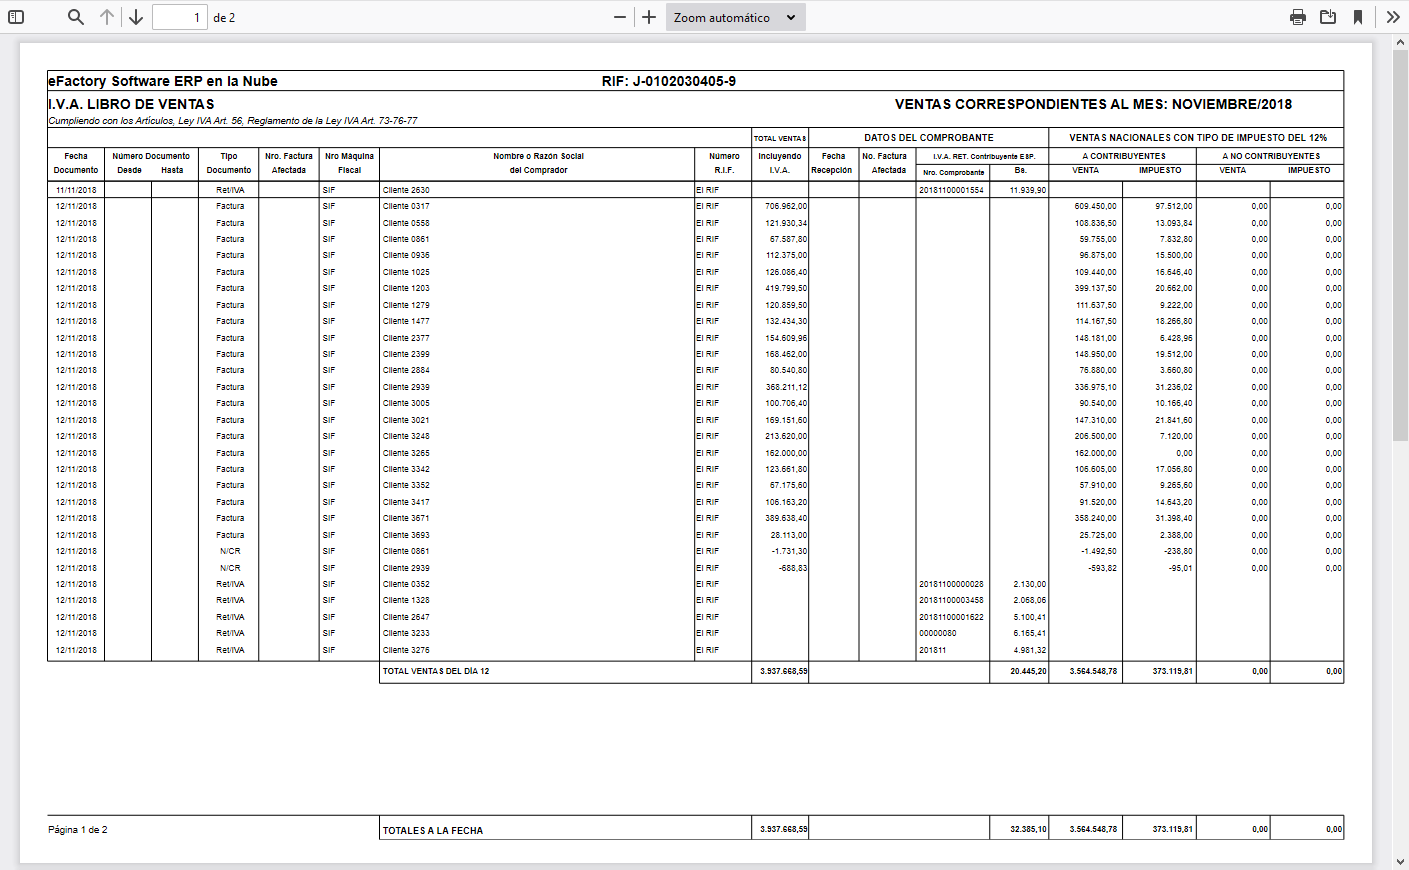The width and height of the screenshot is (1409, 870).
Task: Click the DATOS DEL COMPROBANTE header
Action: click(929, 138)
